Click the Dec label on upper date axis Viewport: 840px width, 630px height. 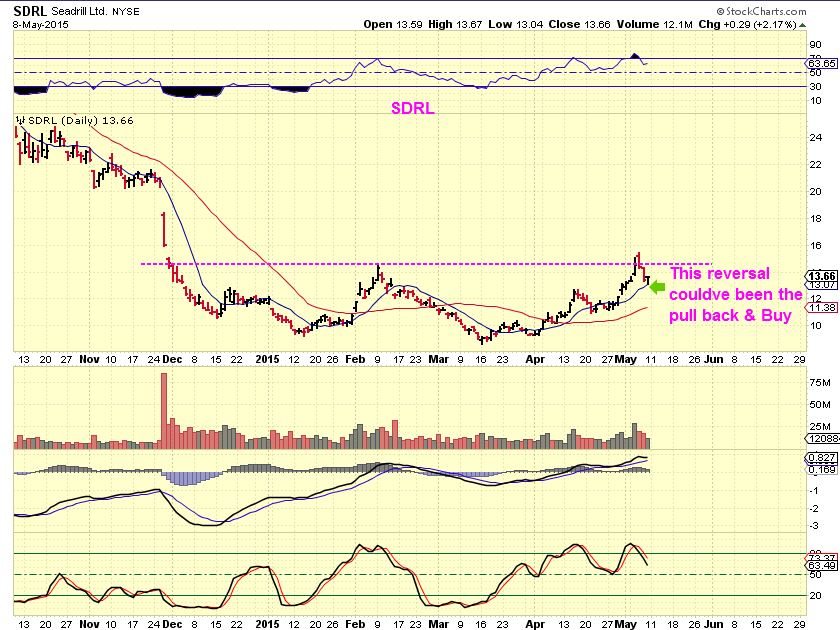click(172, 359)
